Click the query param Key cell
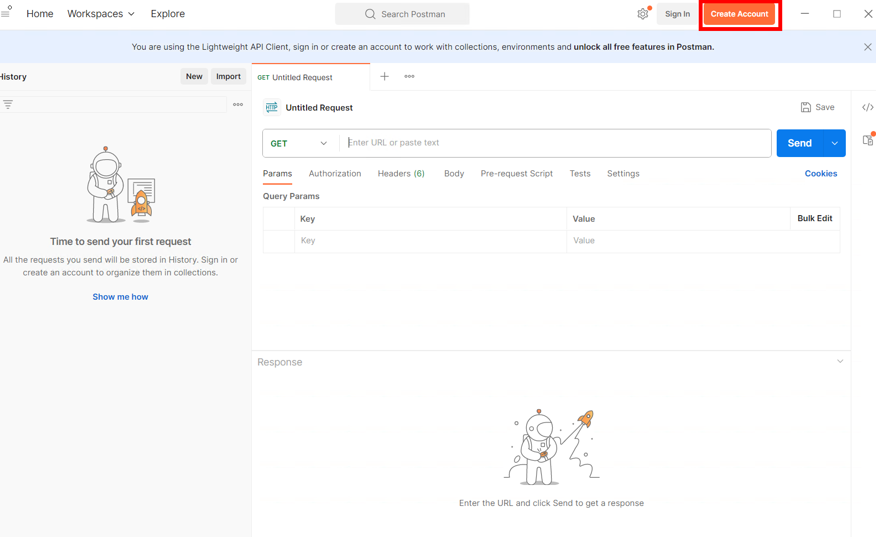Viewport: 876px width, 537px height. pyautogui.click(x=430, y=241)
